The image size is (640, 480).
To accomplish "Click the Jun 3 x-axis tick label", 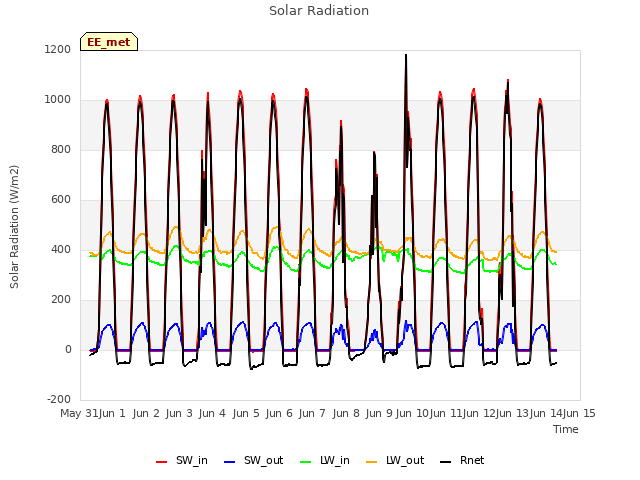I will click(x=179, y=413).
